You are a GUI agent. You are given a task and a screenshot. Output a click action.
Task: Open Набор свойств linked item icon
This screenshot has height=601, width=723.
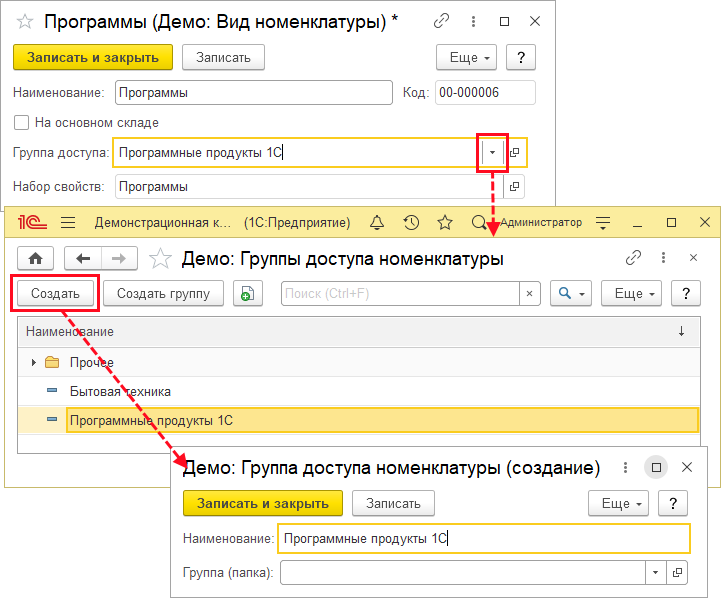pos(514,186)
